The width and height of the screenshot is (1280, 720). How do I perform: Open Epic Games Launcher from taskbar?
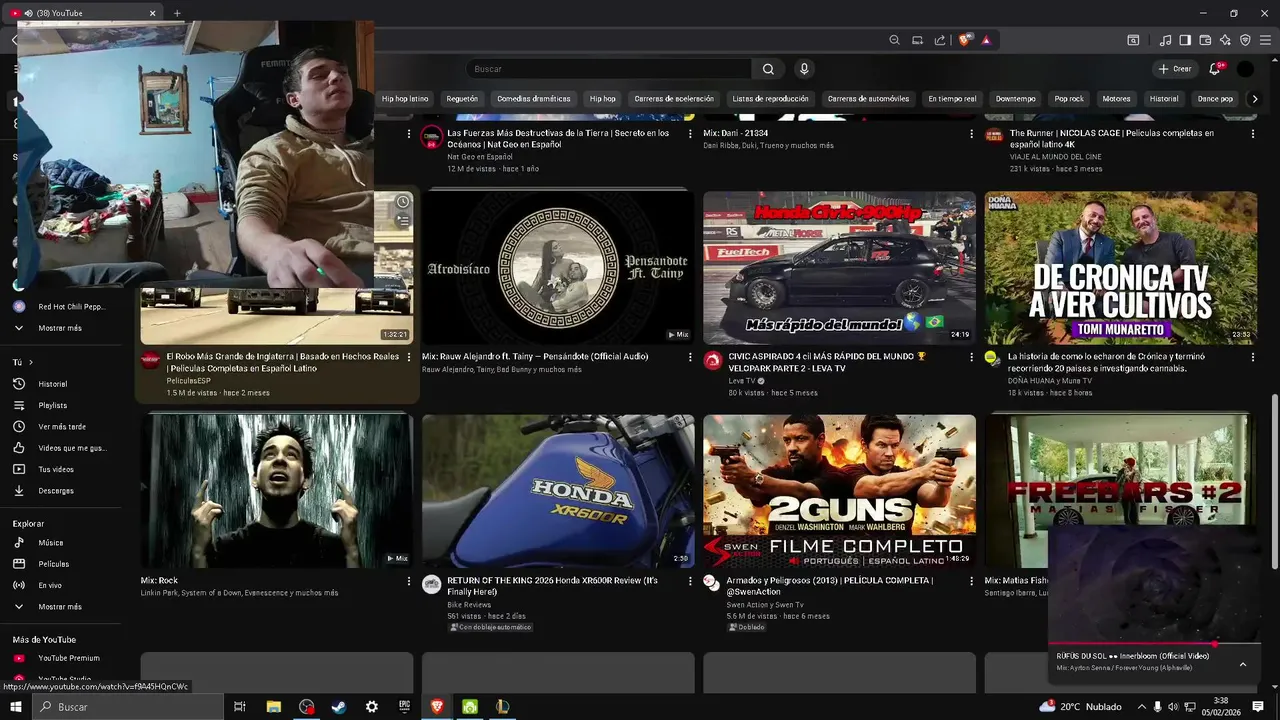(405, 707)
